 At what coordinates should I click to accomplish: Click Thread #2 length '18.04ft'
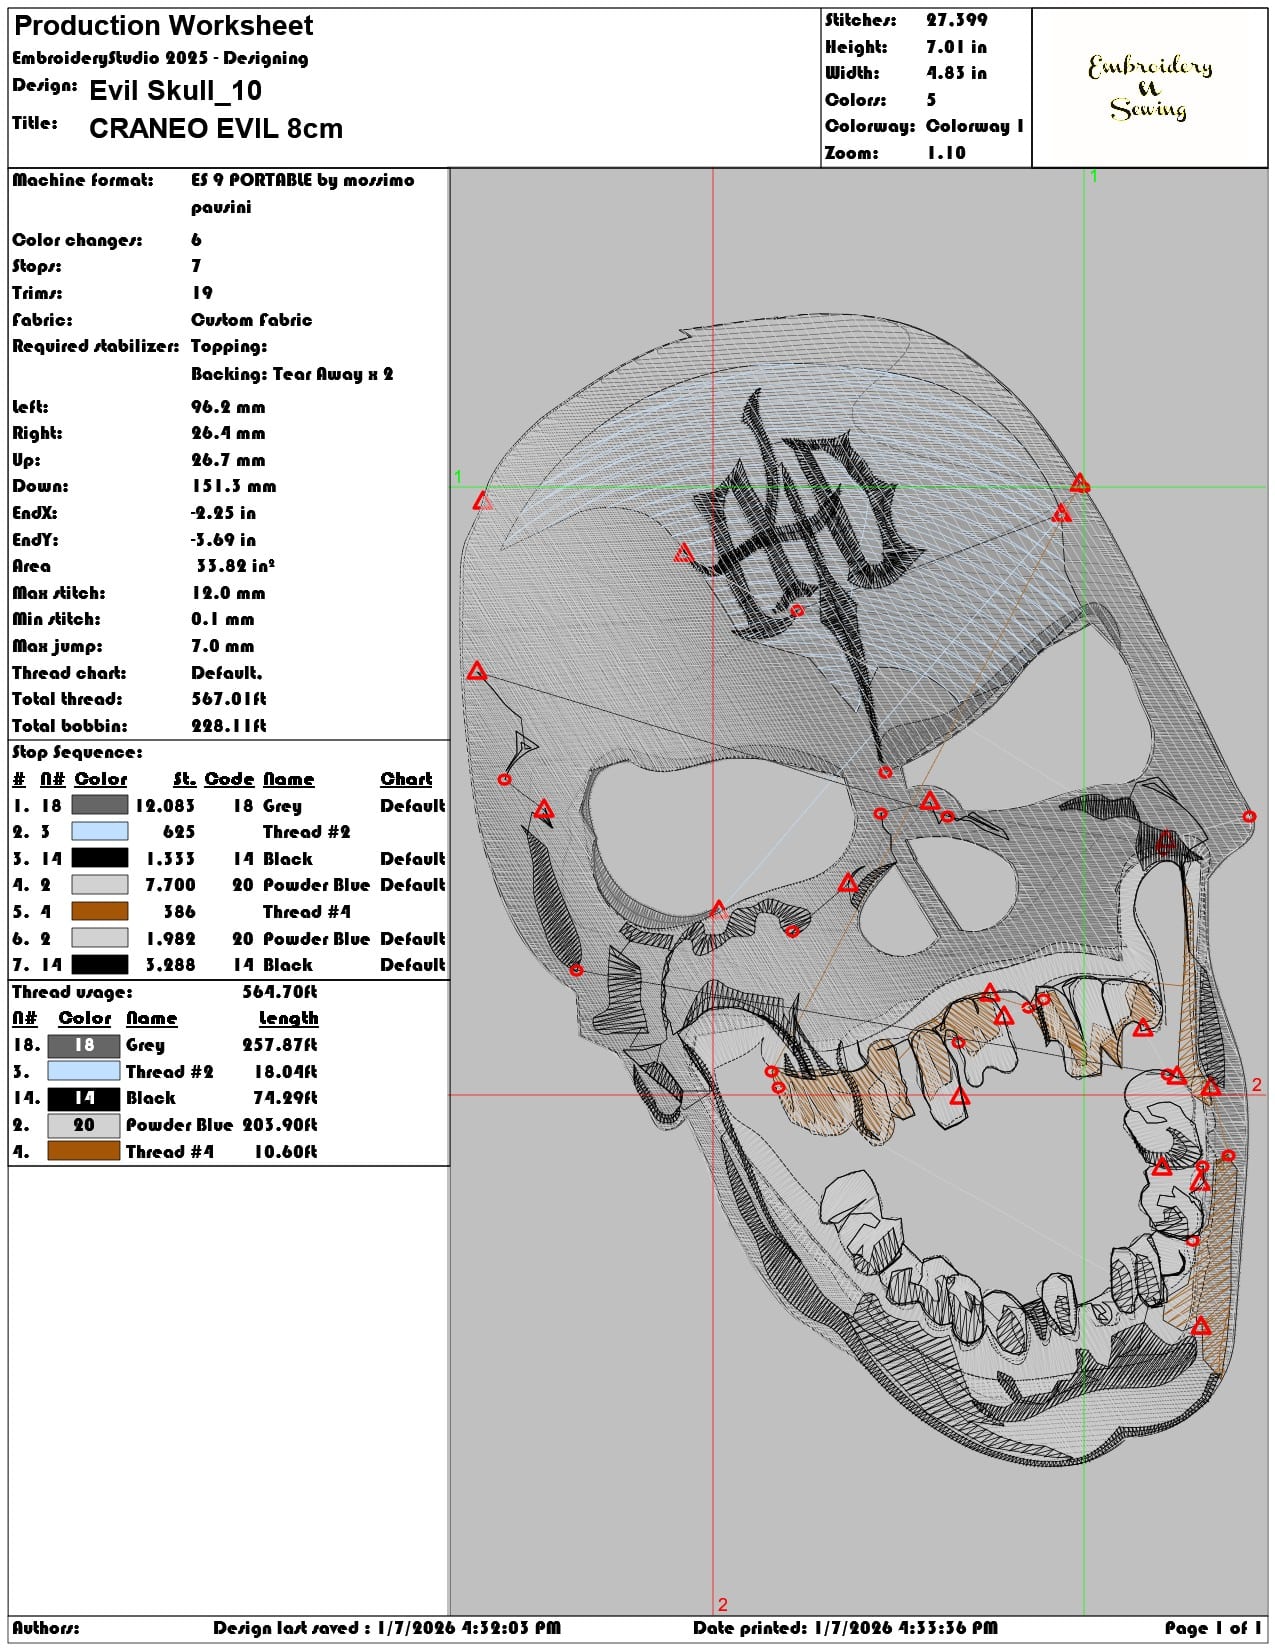[284, 1071]
